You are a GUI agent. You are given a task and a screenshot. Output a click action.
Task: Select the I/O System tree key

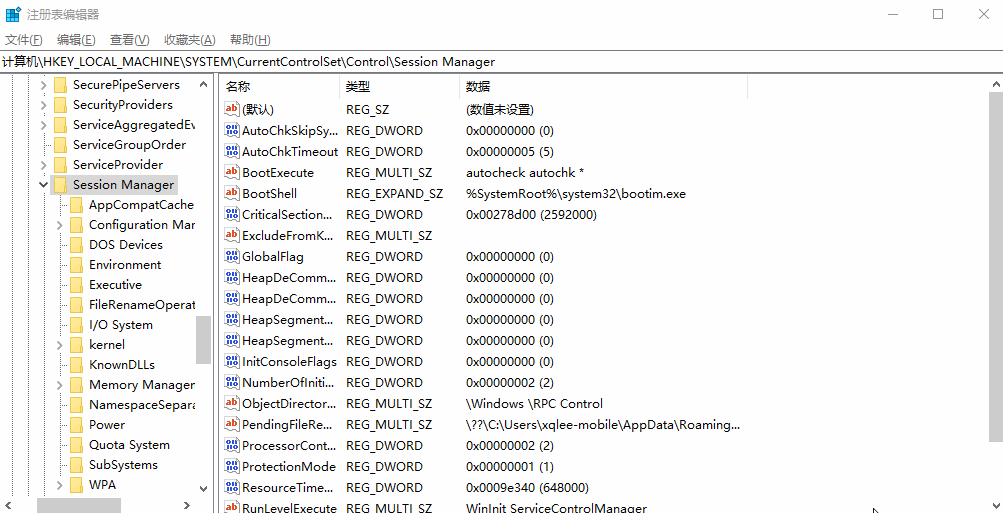tap(121, 325)
